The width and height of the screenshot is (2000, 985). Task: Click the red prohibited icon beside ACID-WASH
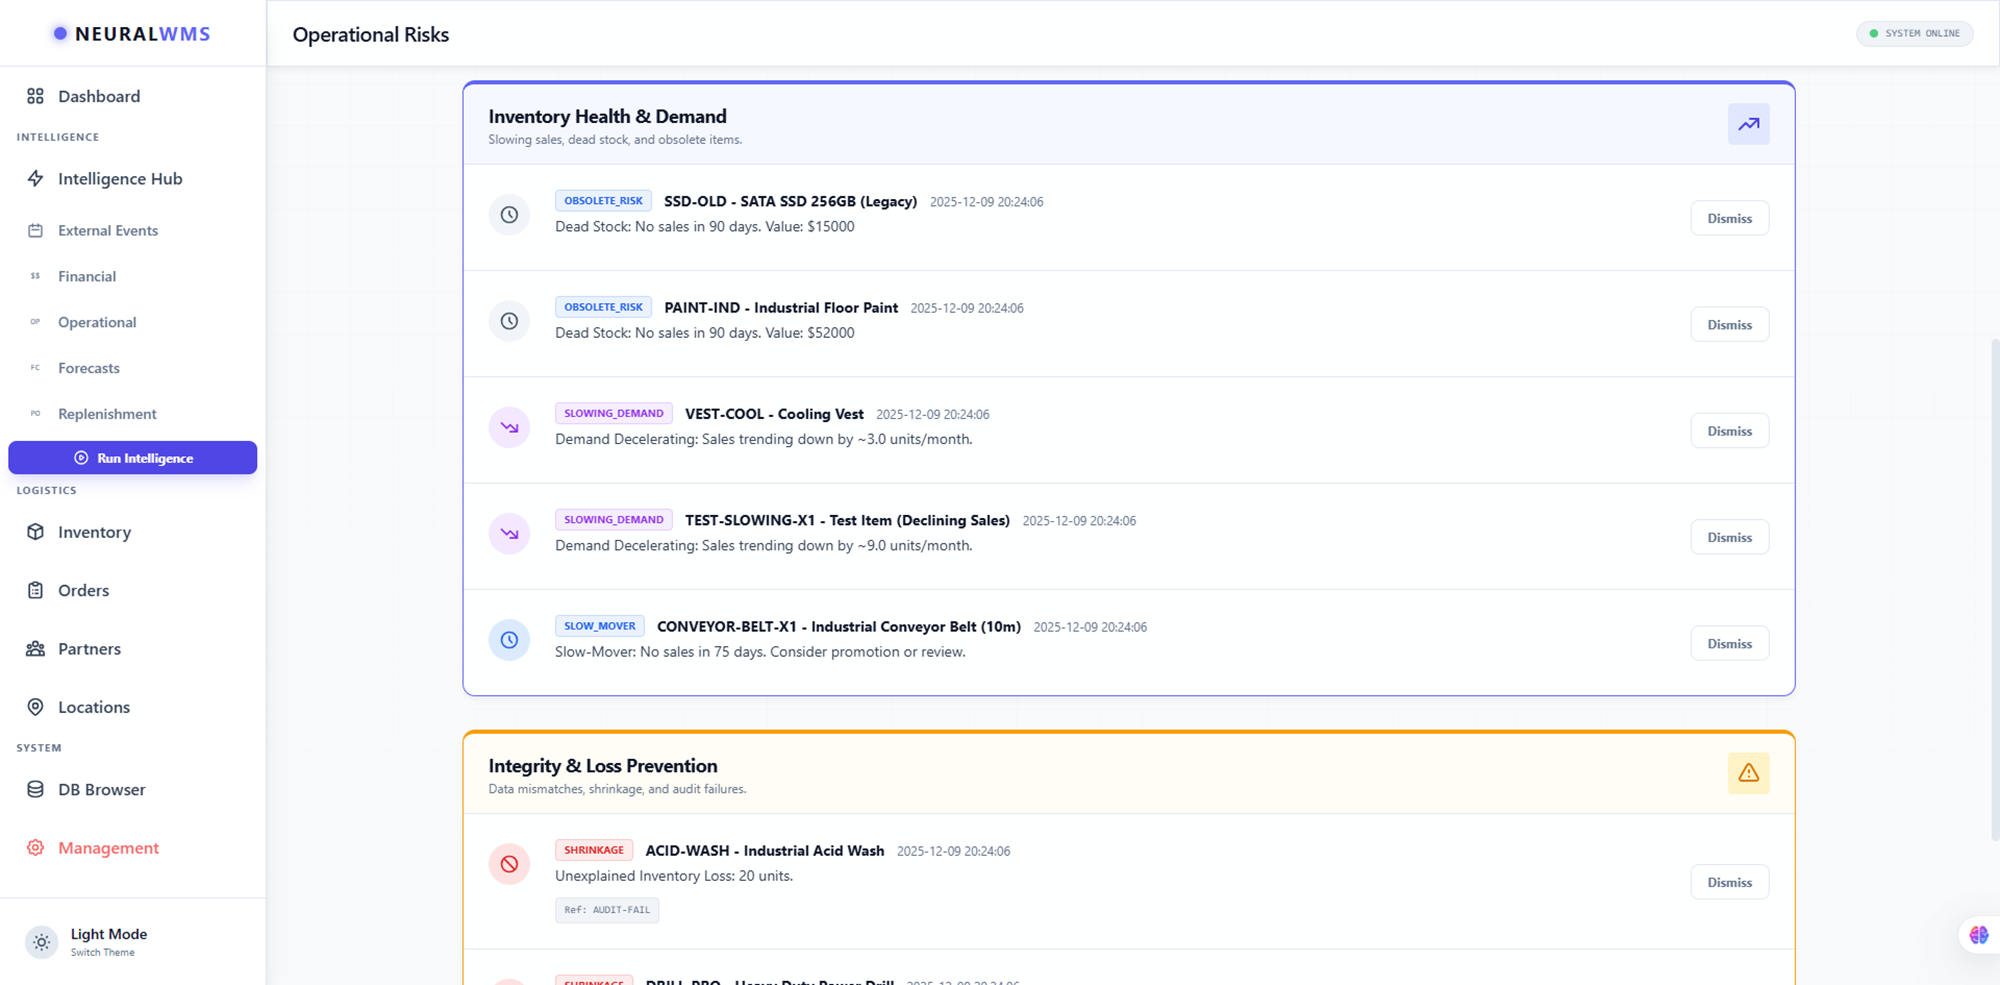pos(509,864)
